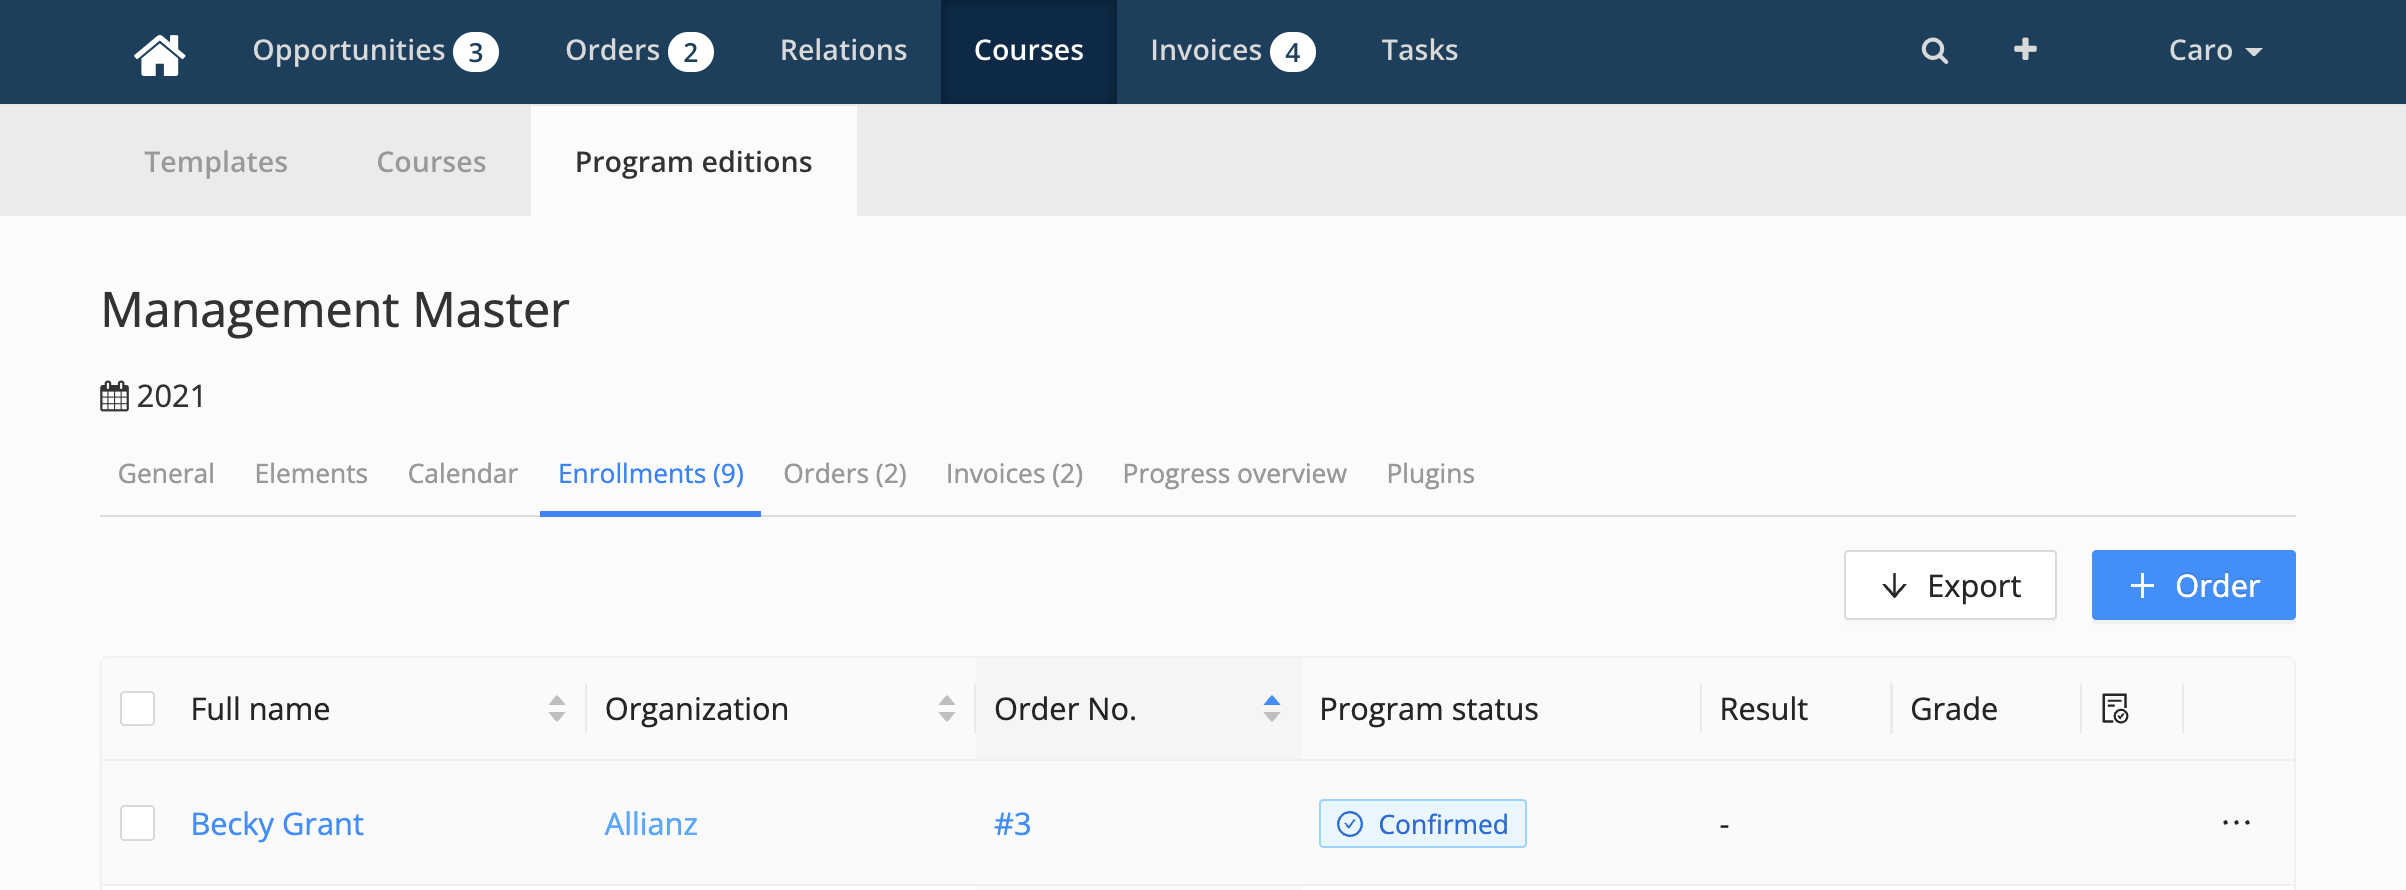This screenshot has height=890, width=2406.
Task: Sort by Order No. column arrows
Action: pyautogui.click(x=1272, y=708)
